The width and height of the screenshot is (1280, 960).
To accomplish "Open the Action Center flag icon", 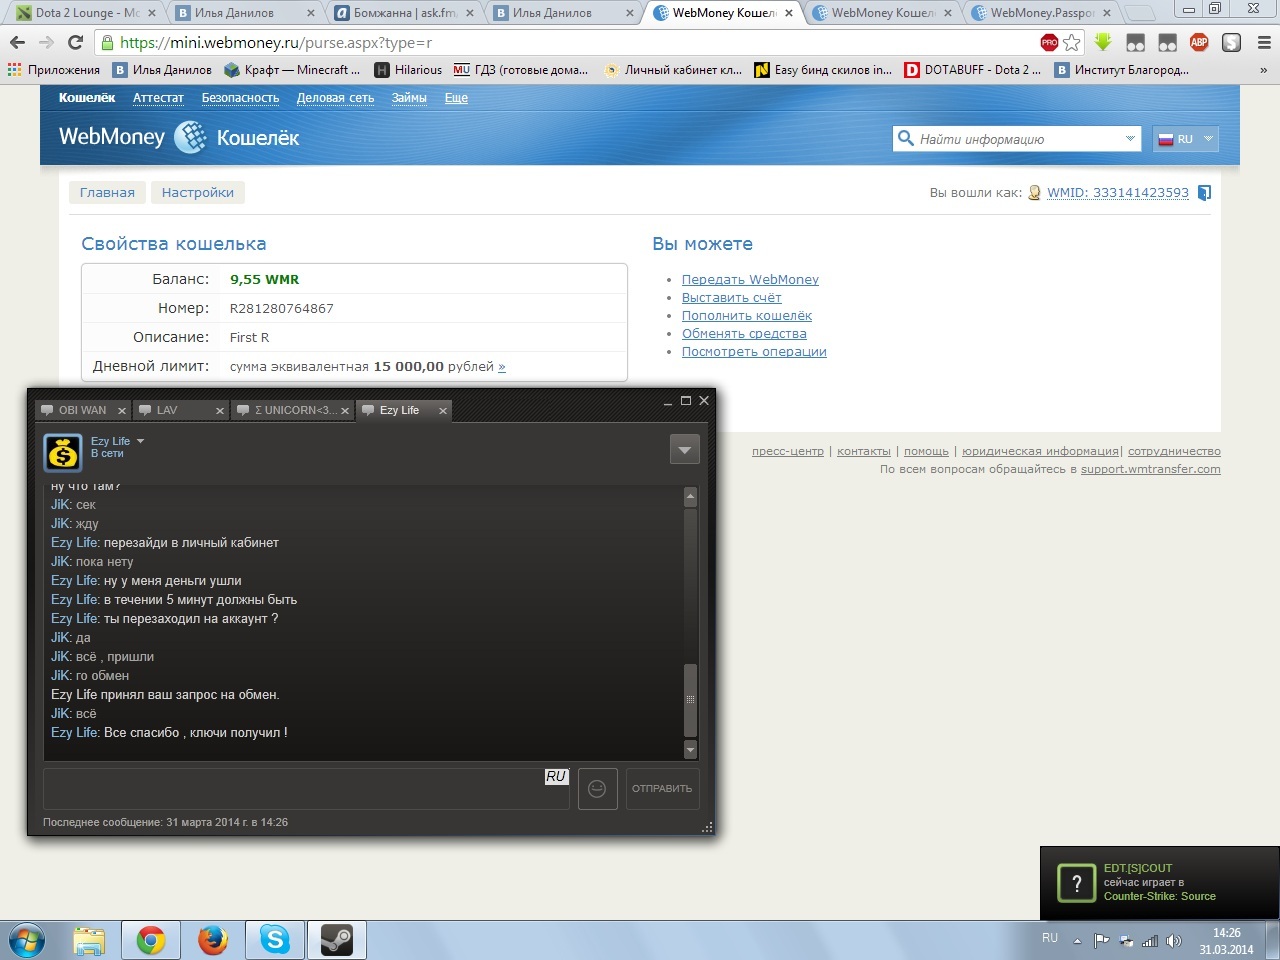I will click(1102, 941).
